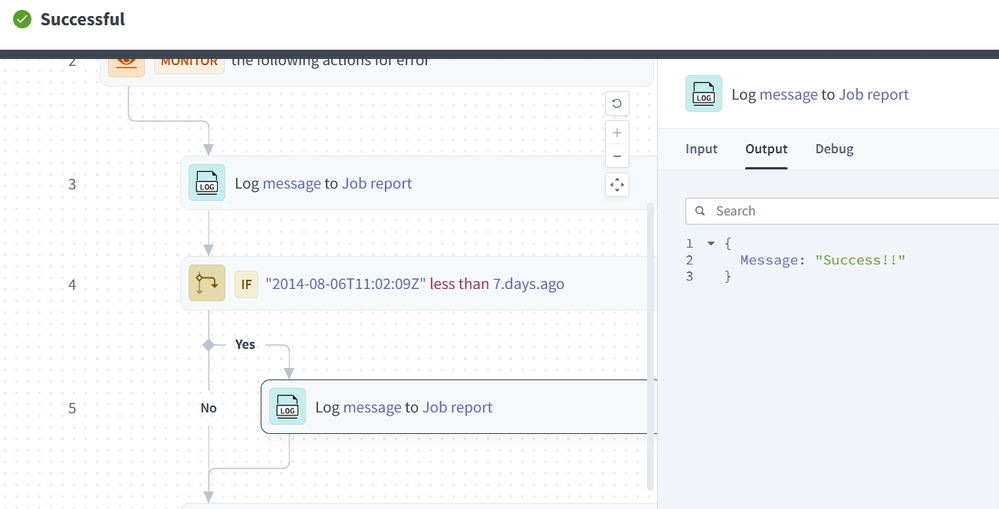Switch to the Output tab
This screenshot has height=509, width=999.
tap(766, 149)
